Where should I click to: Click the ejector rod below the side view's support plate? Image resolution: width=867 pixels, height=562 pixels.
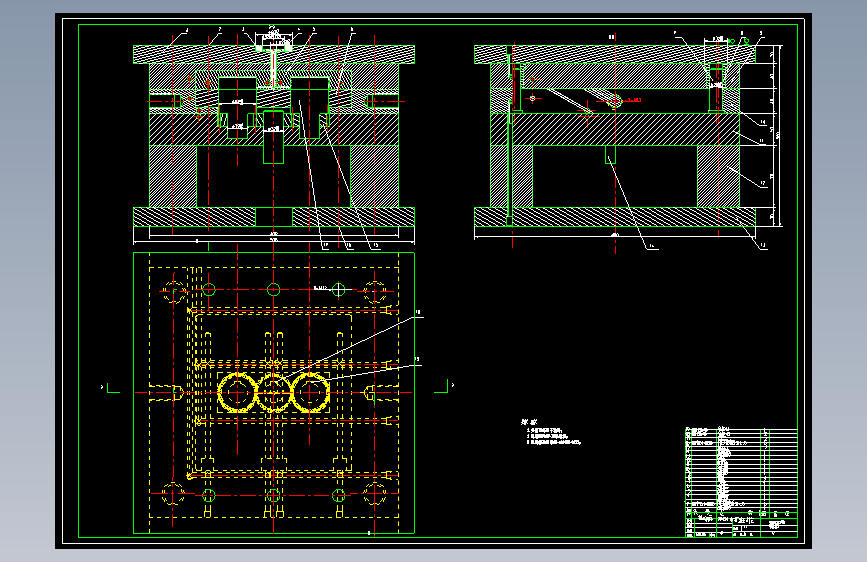pyautogui.click(x=610, y=154)
